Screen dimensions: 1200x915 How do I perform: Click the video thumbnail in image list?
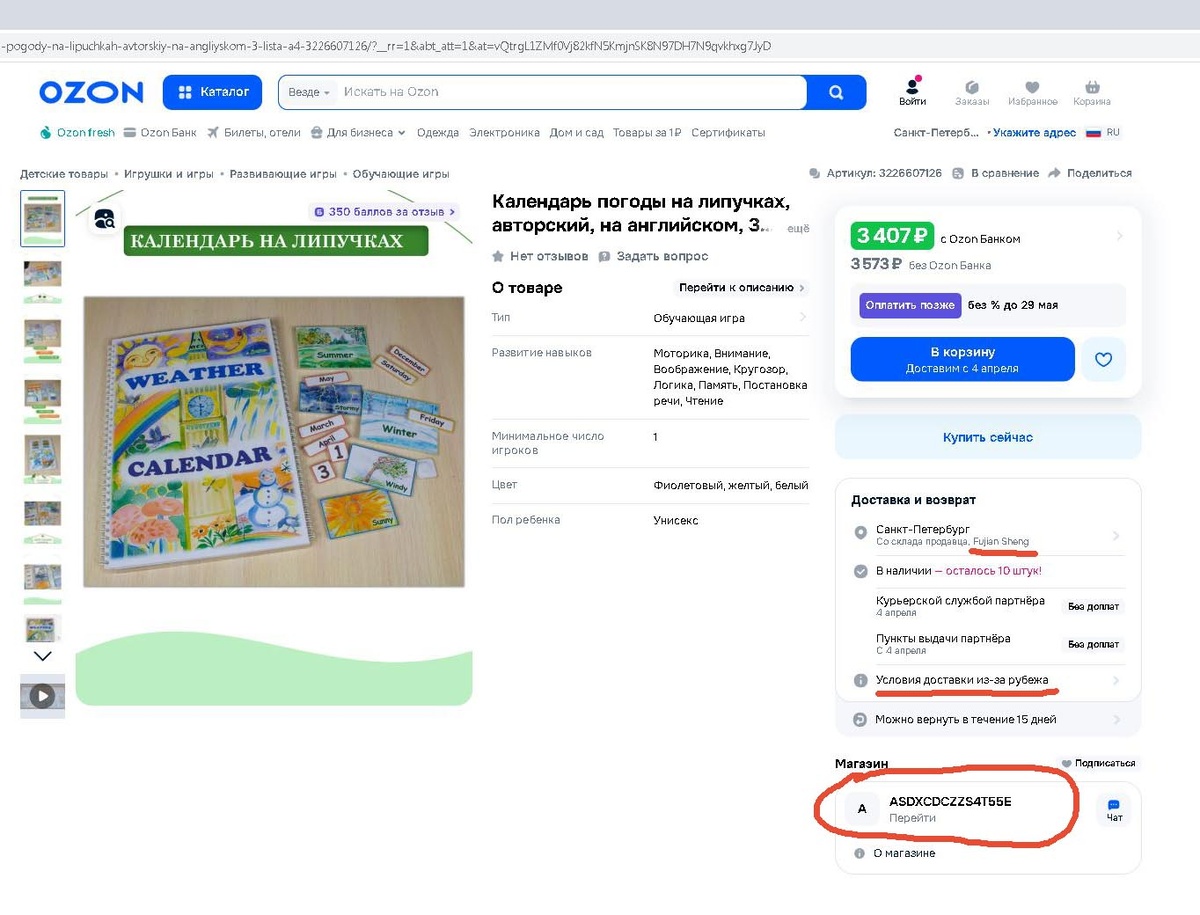click(42, 696)
